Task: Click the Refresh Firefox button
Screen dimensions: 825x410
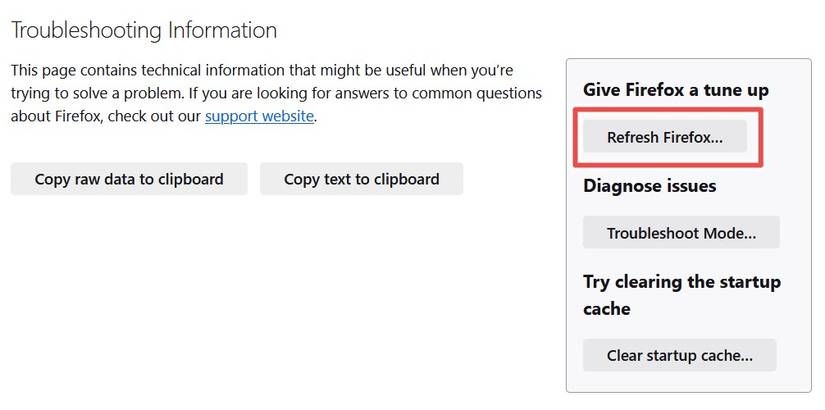Action: [x=664, y=137]
